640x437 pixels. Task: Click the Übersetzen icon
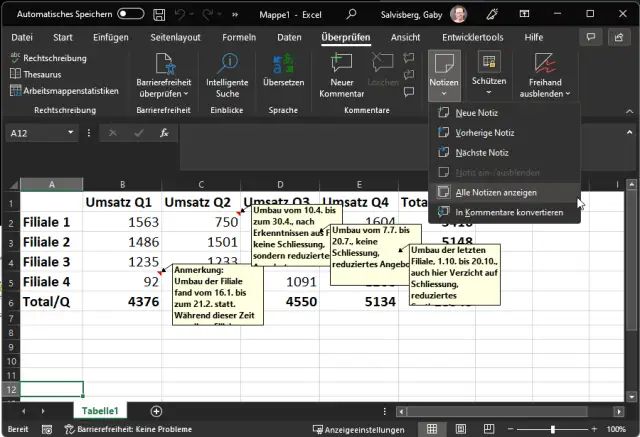tap(283, 63)
